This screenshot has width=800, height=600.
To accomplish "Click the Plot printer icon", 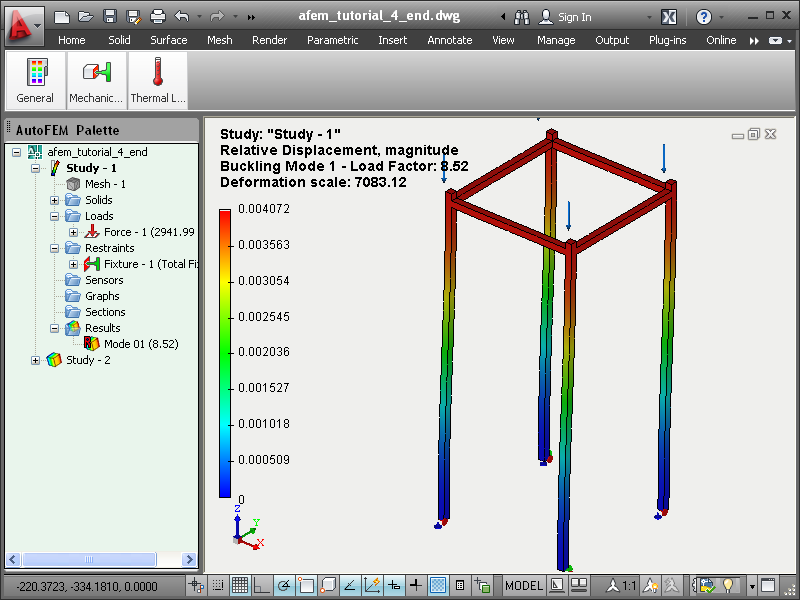I will (x=158, y=16).
